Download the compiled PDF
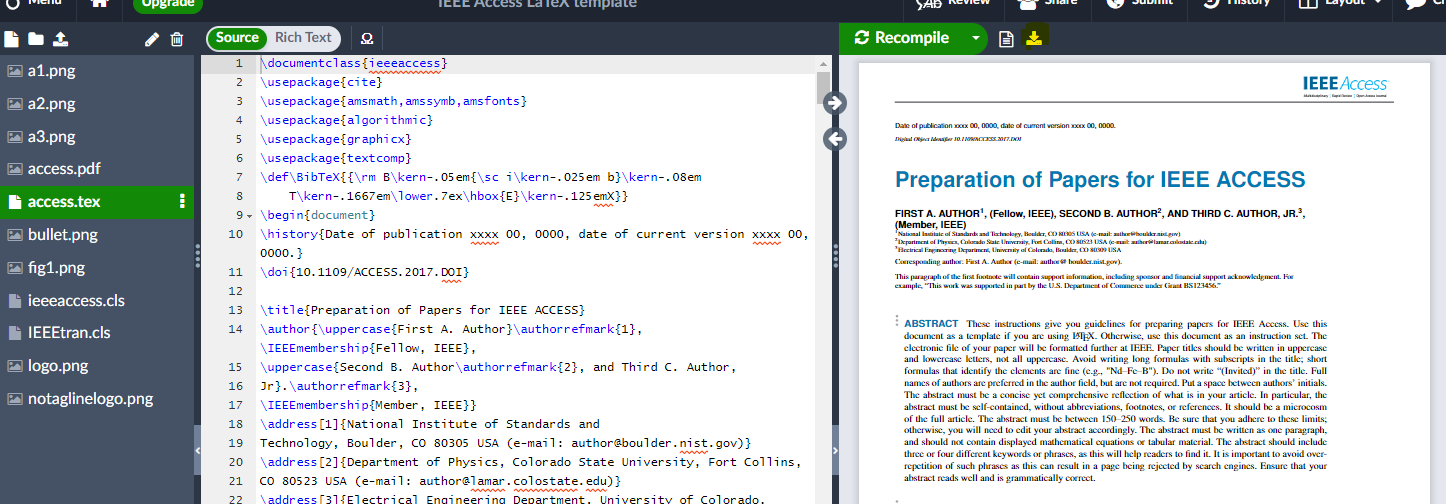1446x504 pixels. coord(1035,38)
